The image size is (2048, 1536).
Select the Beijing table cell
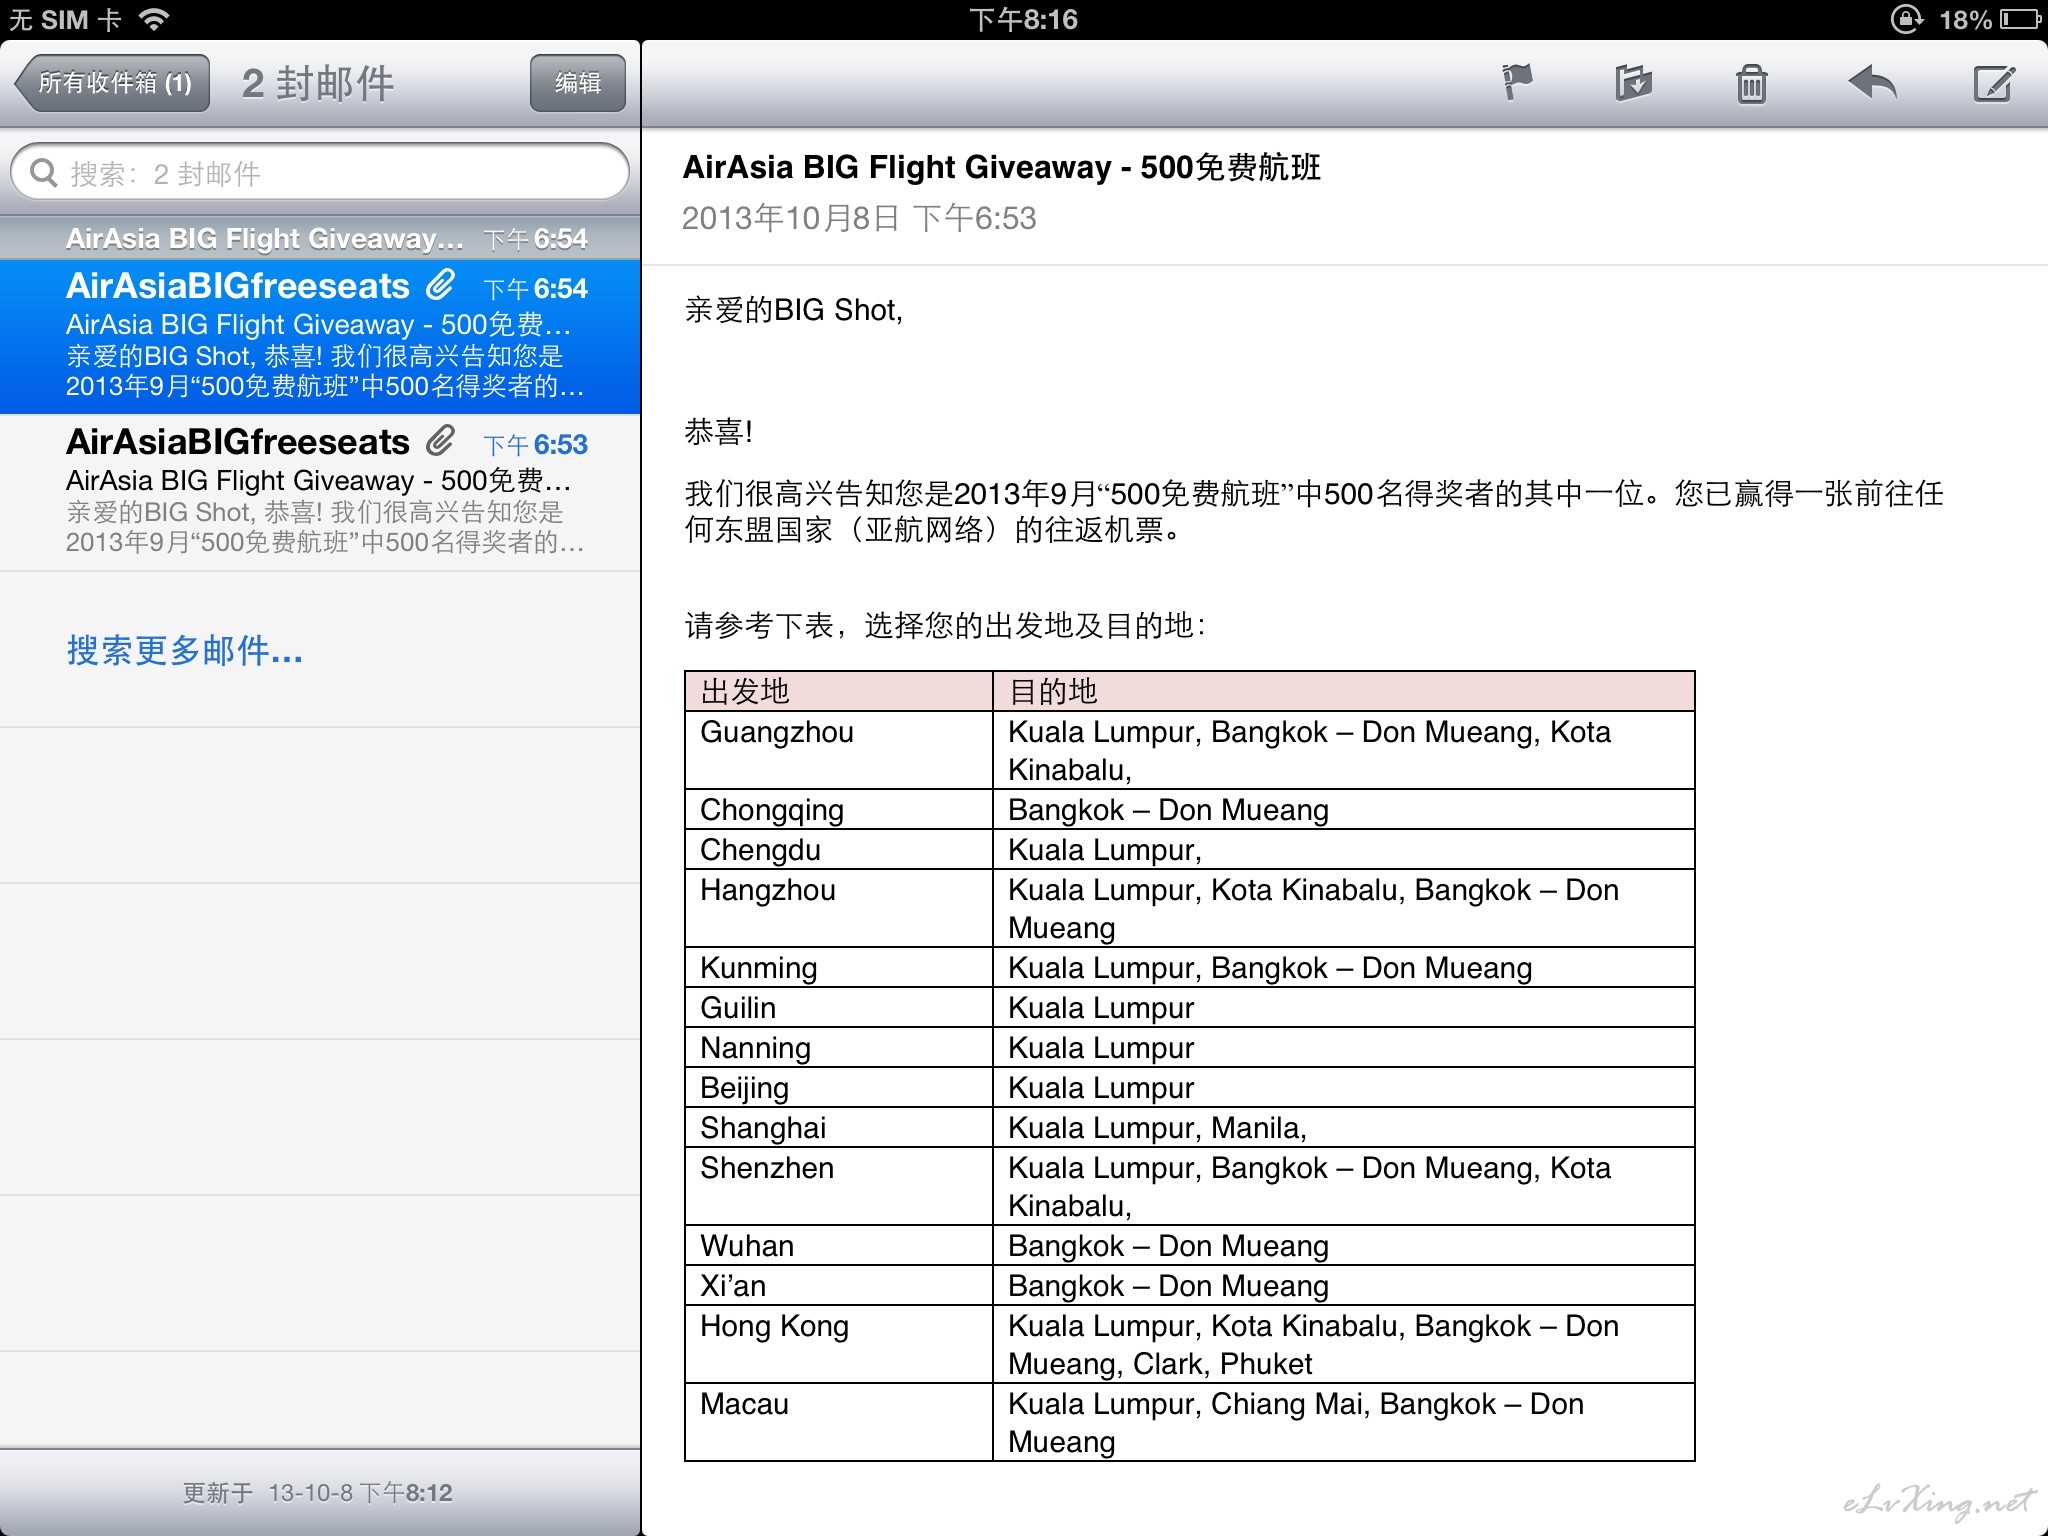point(839,1087)
